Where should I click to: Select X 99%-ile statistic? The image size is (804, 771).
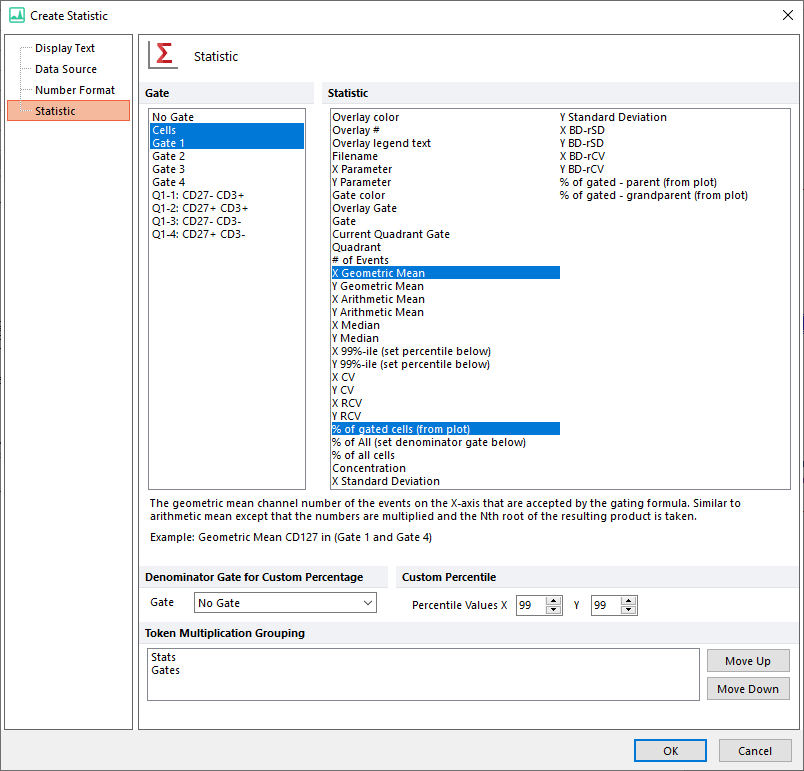[x=446, y=351]
